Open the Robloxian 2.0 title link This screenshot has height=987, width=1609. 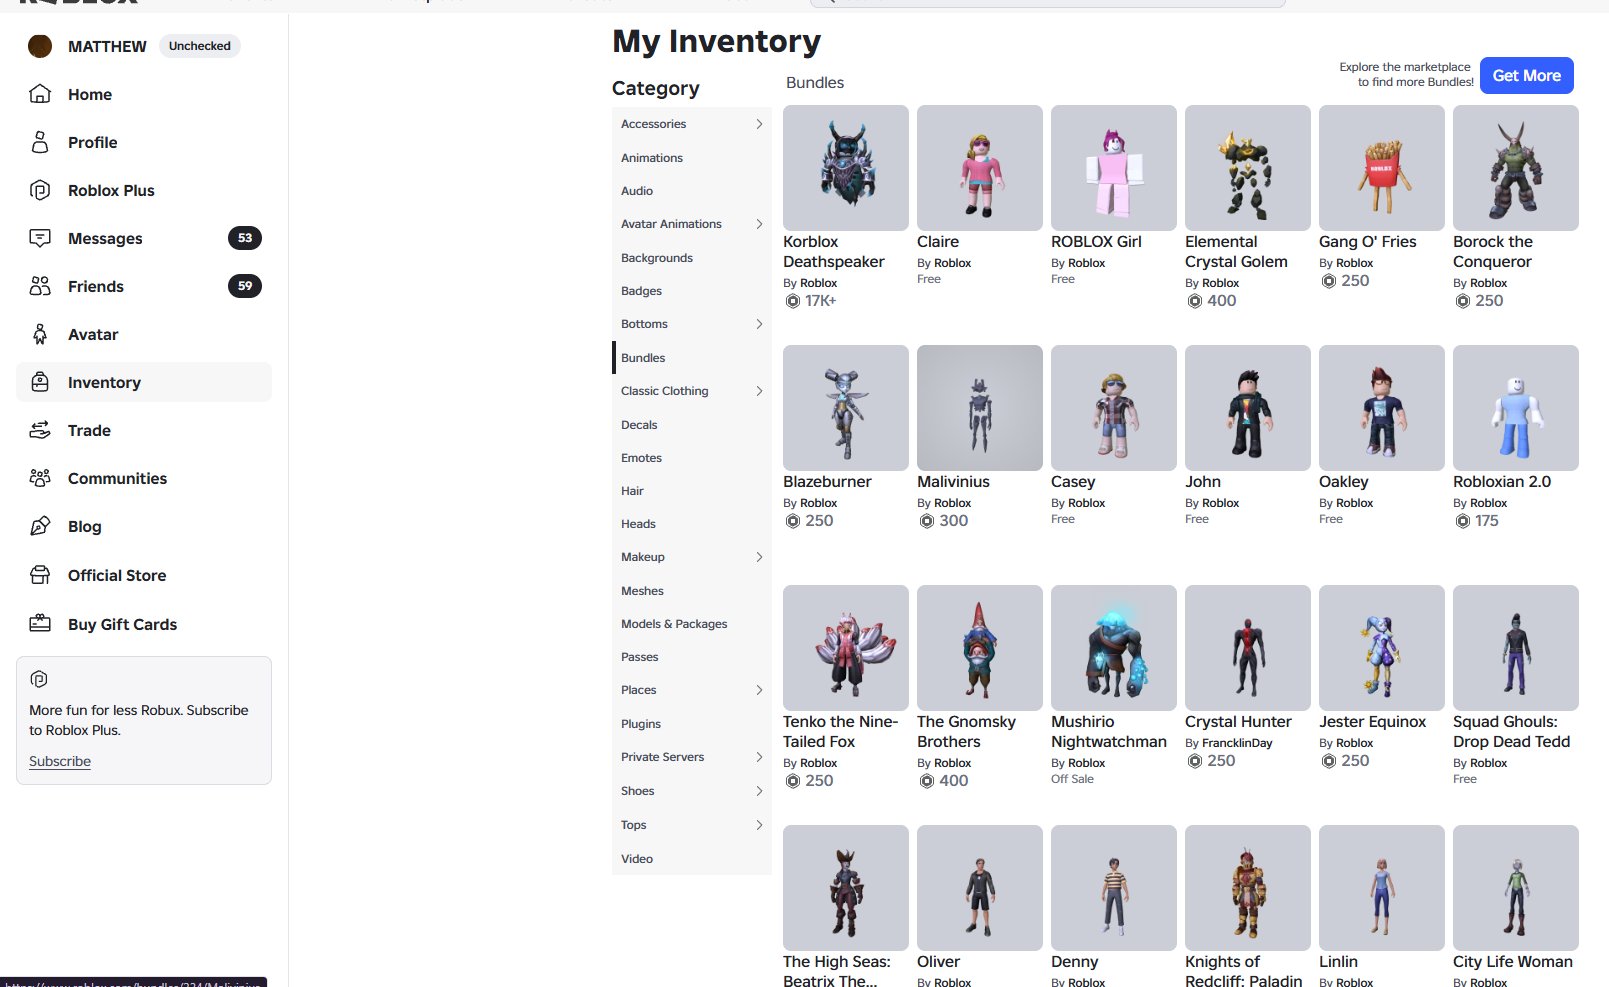(1502, 482)
